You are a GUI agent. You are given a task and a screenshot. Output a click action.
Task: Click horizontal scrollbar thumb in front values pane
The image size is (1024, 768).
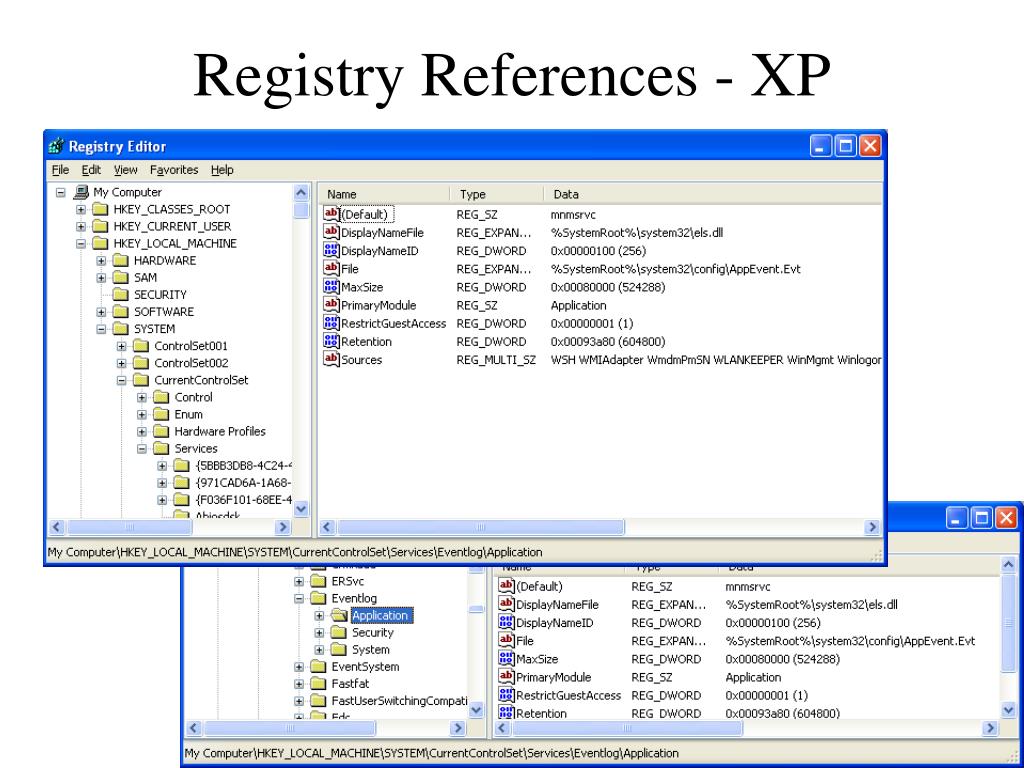tap(481, 527)
